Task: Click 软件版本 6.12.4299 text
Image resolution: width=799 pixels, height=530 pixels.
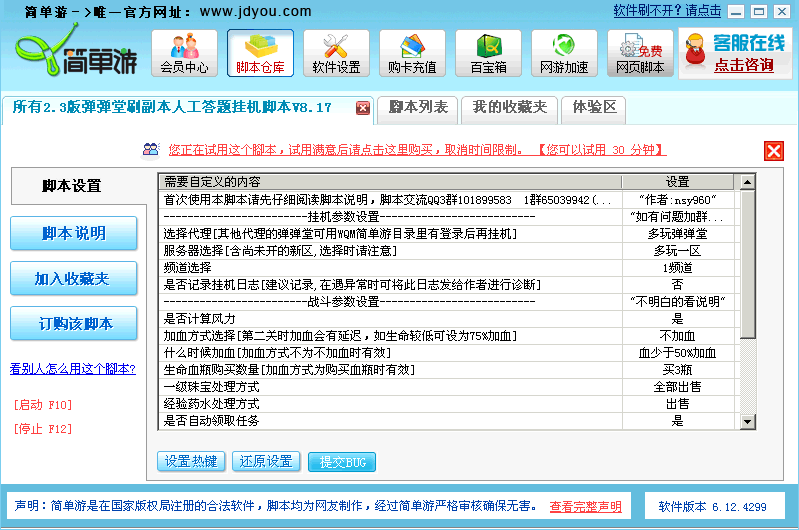Action: (712, 507)
